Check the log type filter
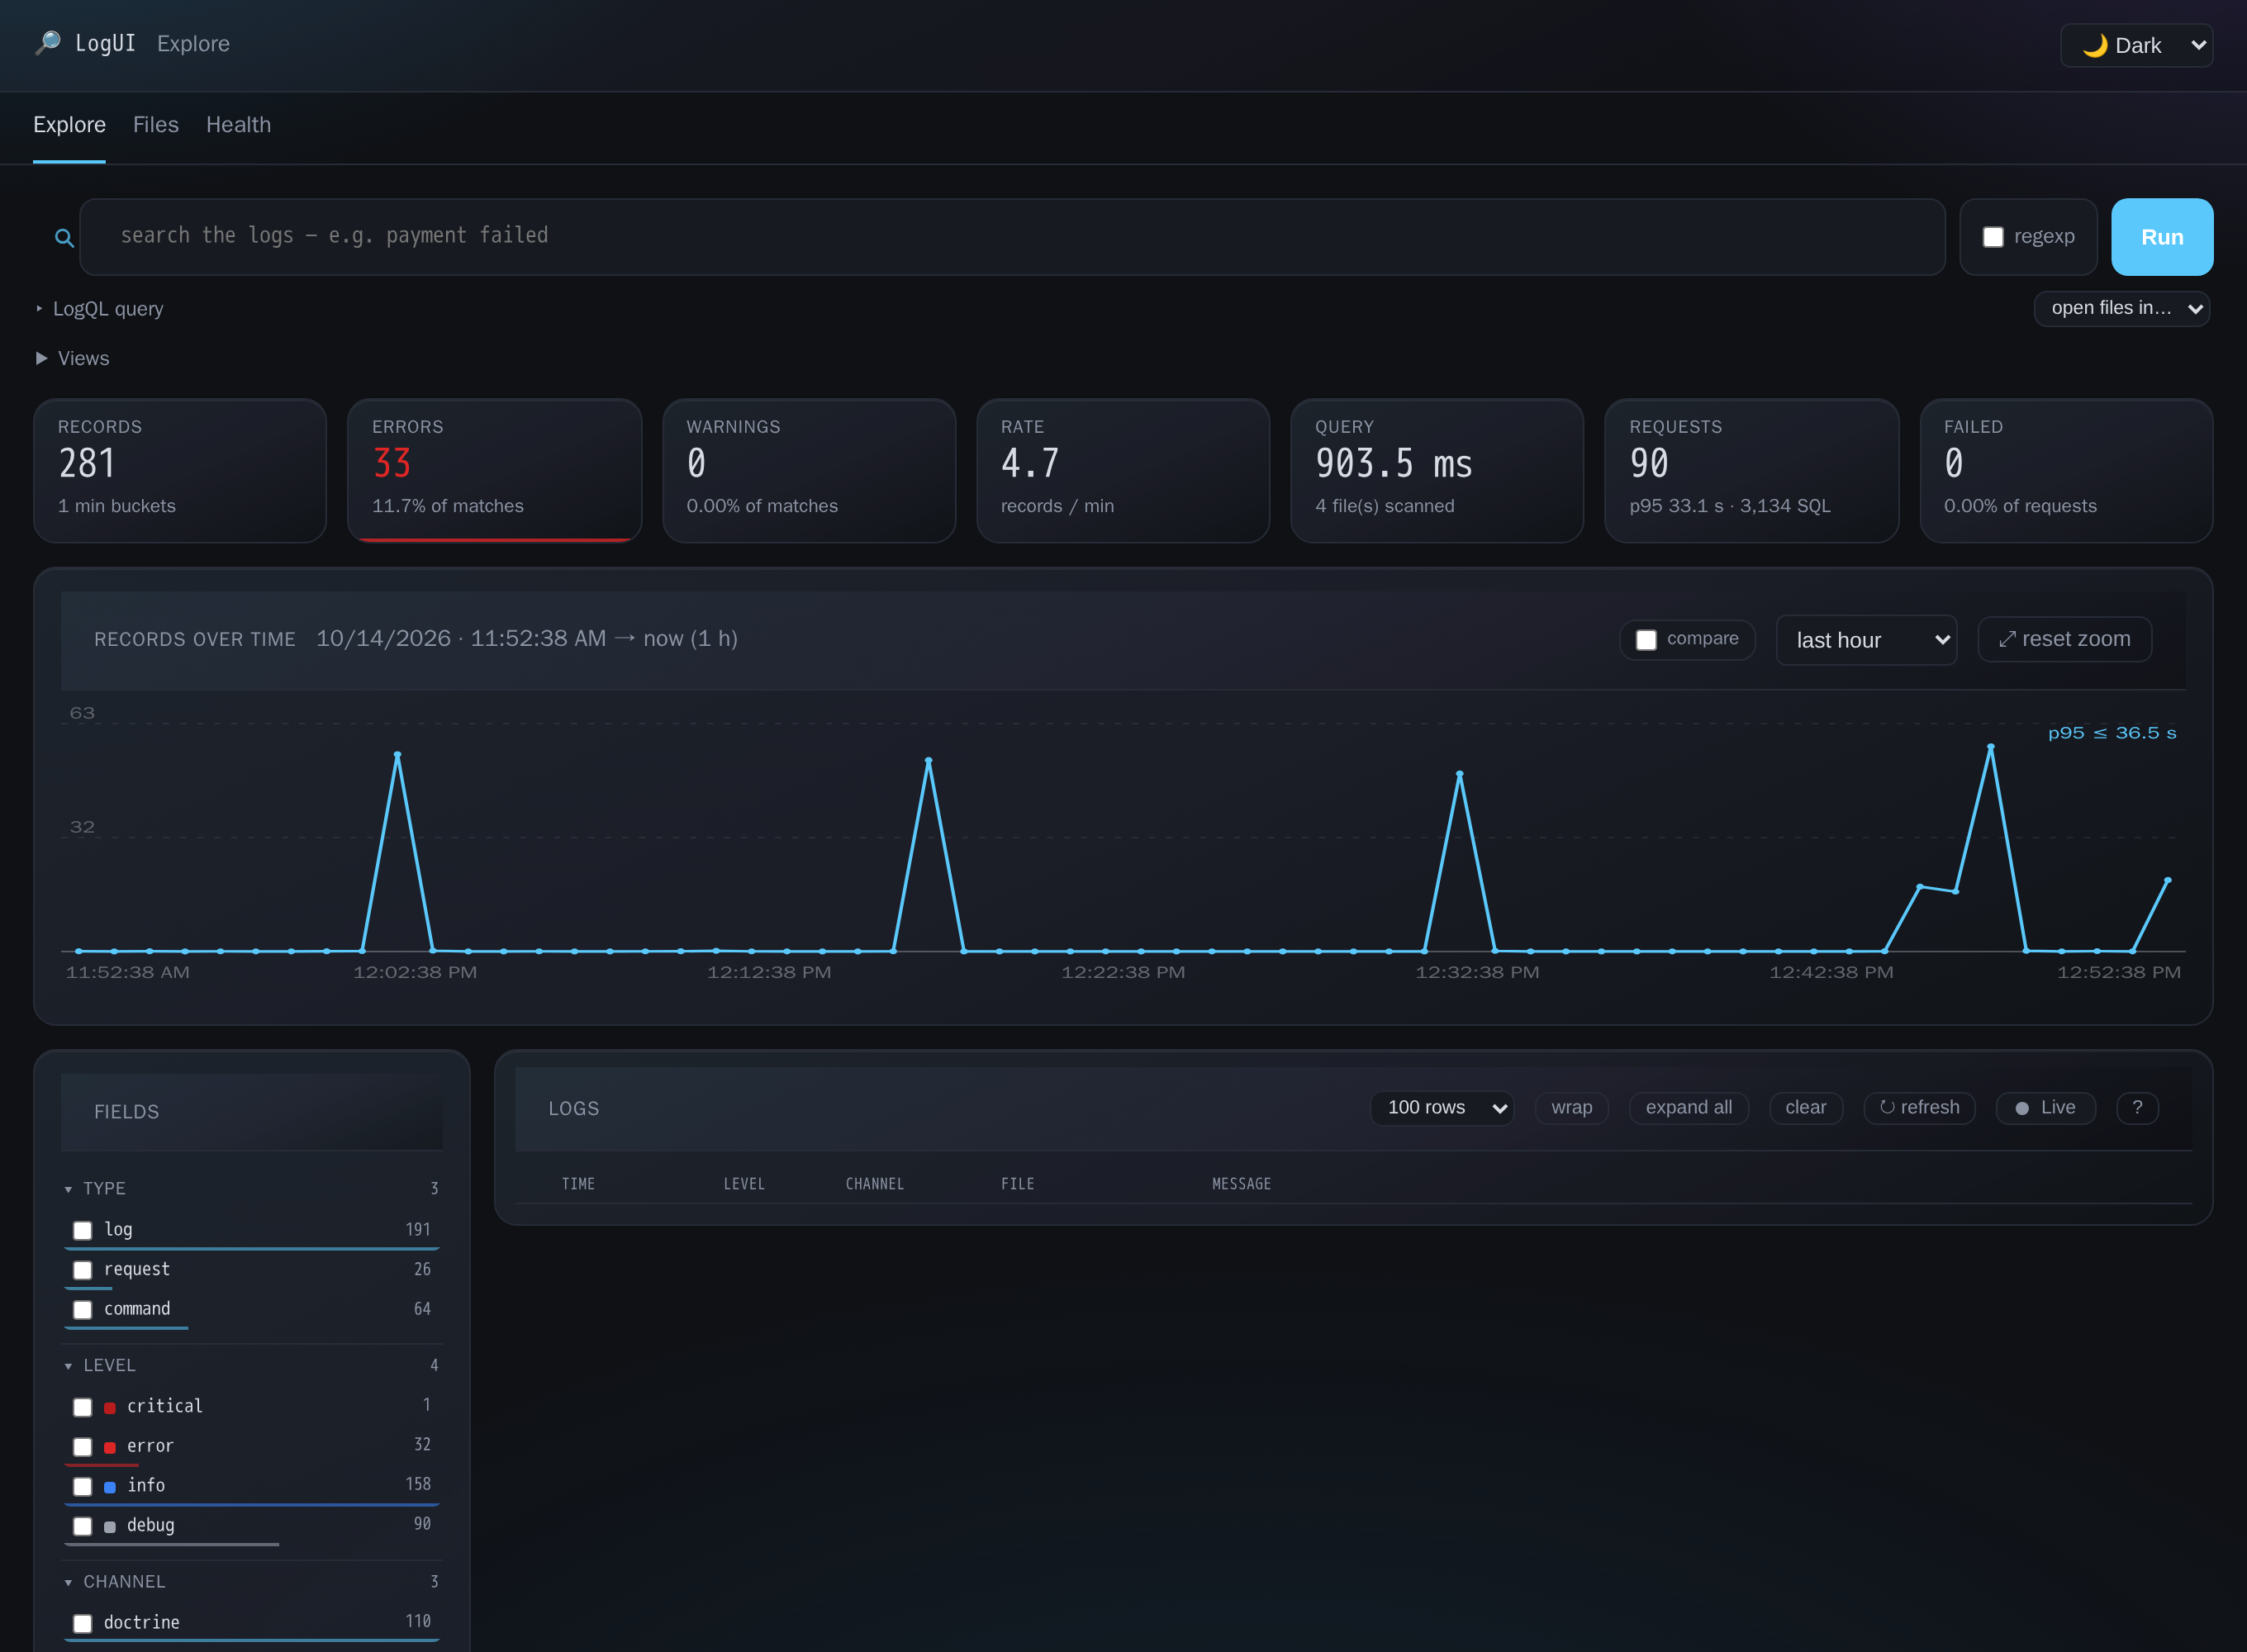Image resolution: width=2247 pixels, height=1652 pixels. (x=83, y=1230)
